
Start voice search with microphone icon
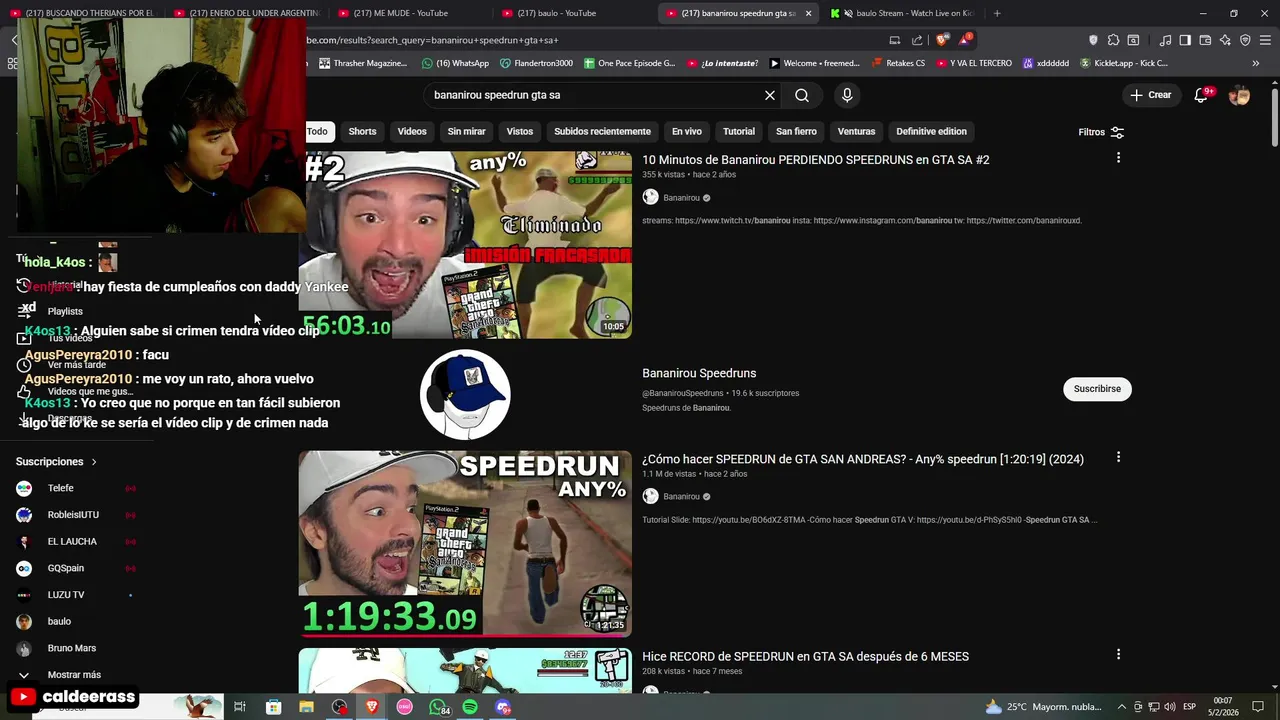847,95
